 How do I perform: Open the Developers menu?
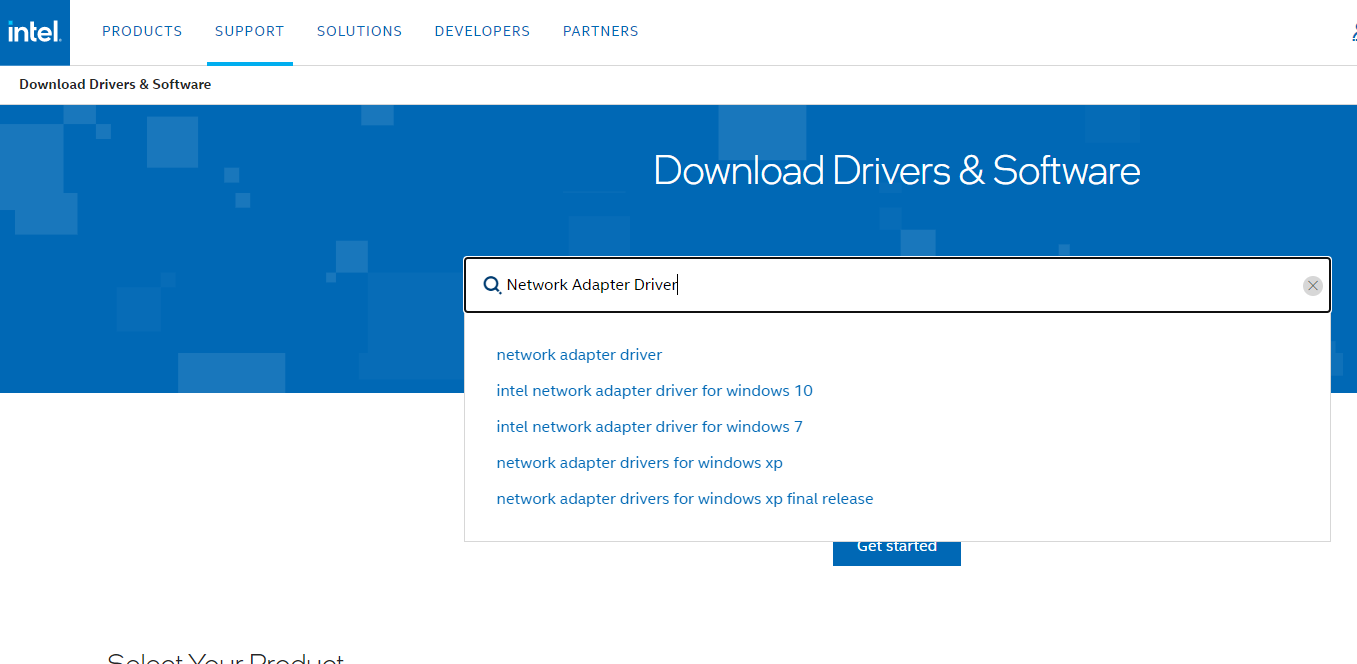pyautogui.click(x=482, y=31)
